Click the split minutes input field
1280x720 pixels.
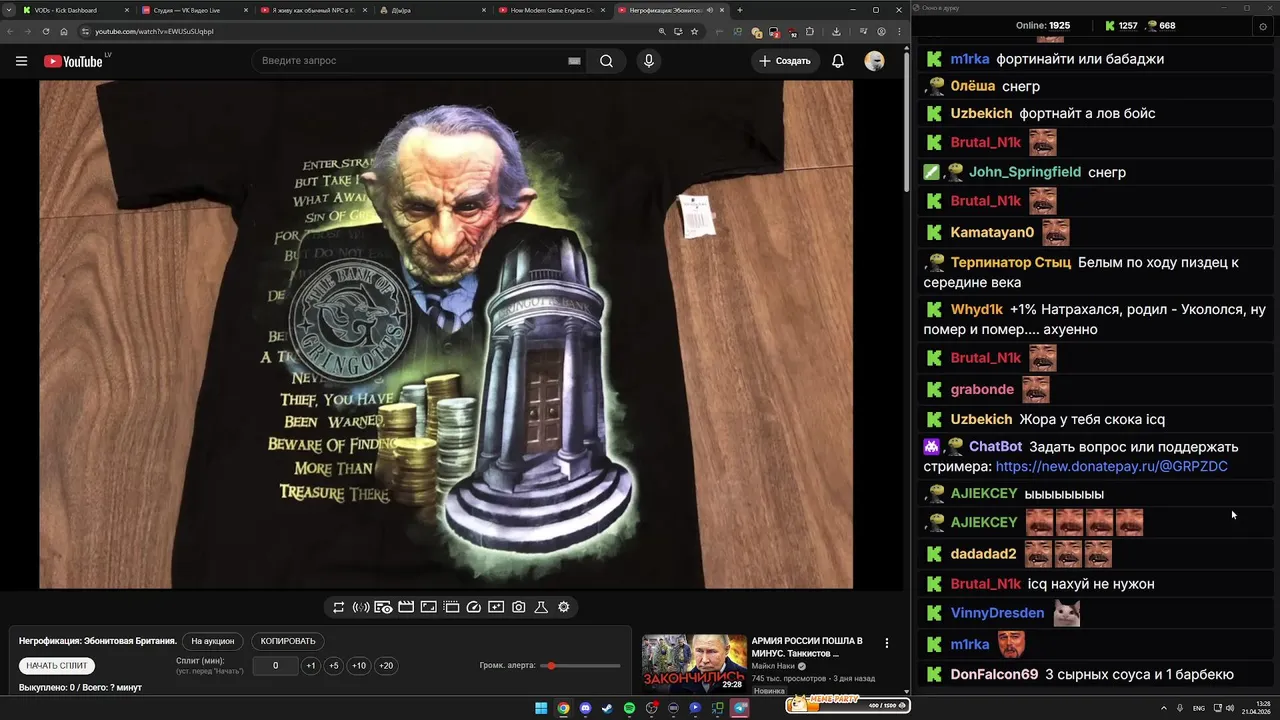pyautogui.click(x=275, y=666)
